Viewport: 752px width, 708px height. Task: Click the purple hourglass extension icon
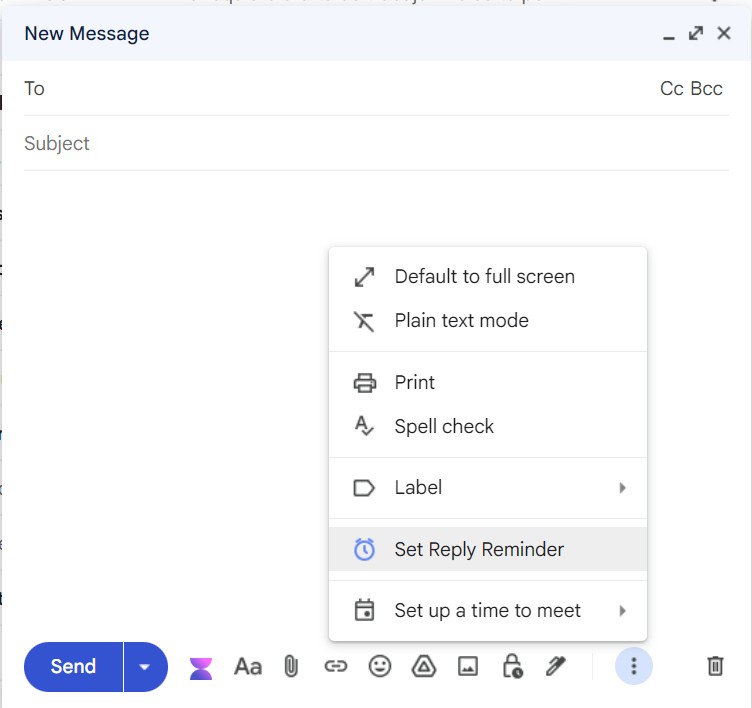tap(201, 668)
